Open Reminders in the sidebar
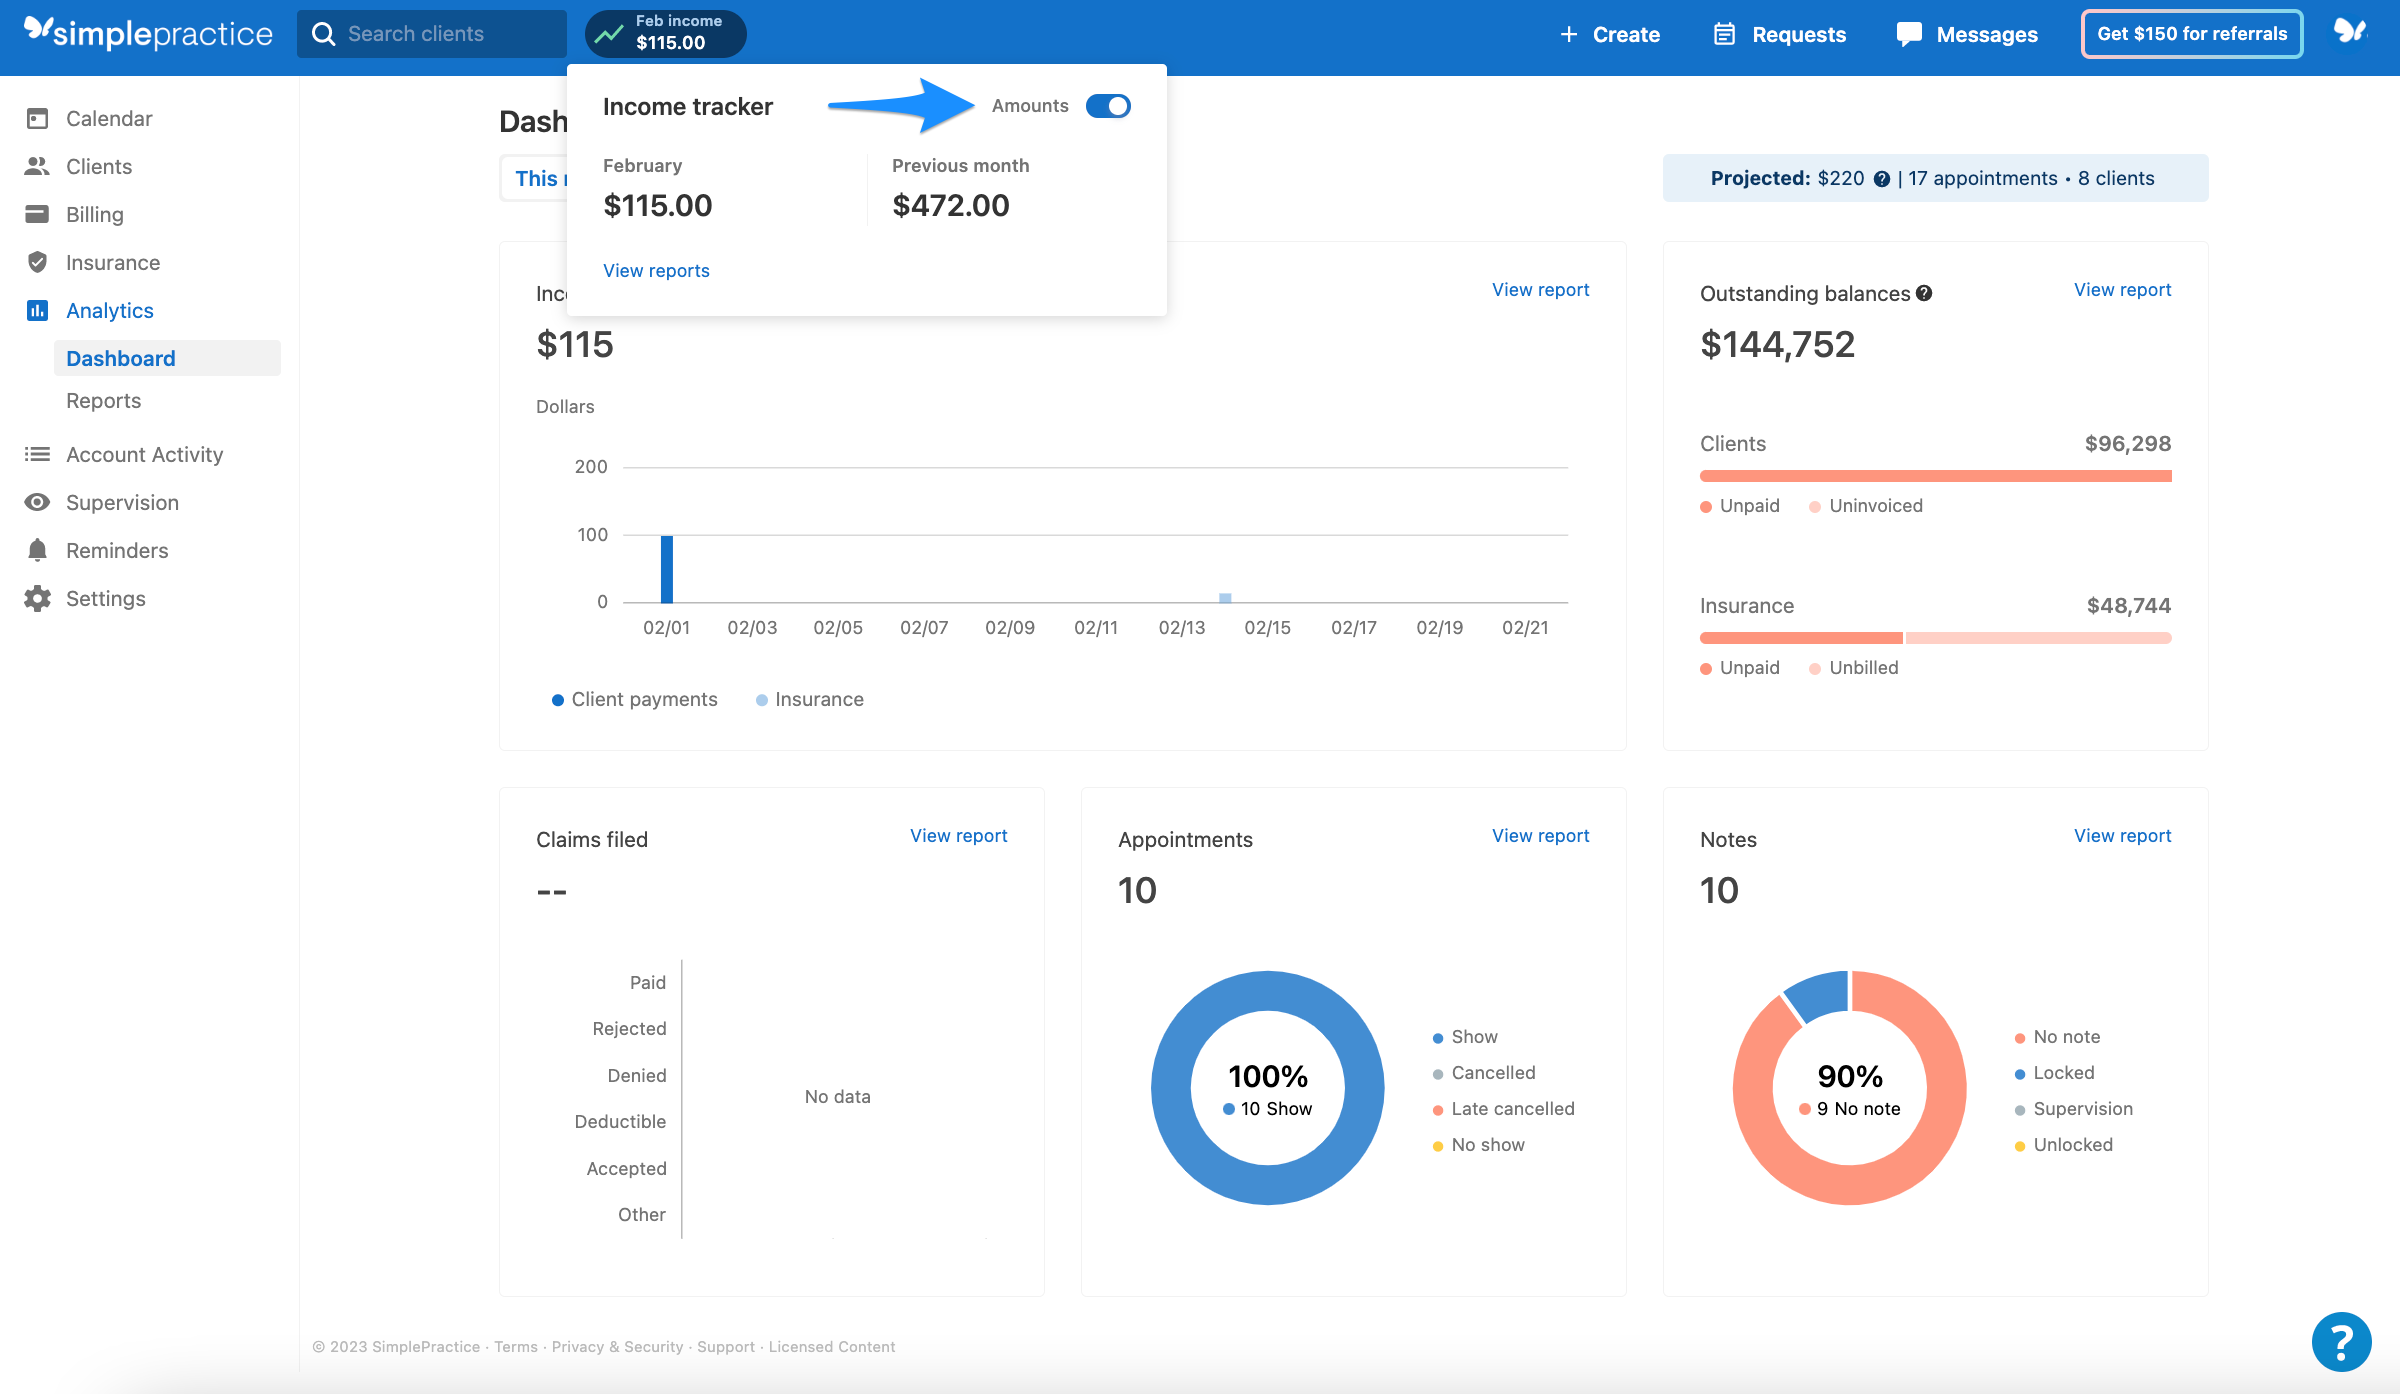 click(x=117, y=550)
